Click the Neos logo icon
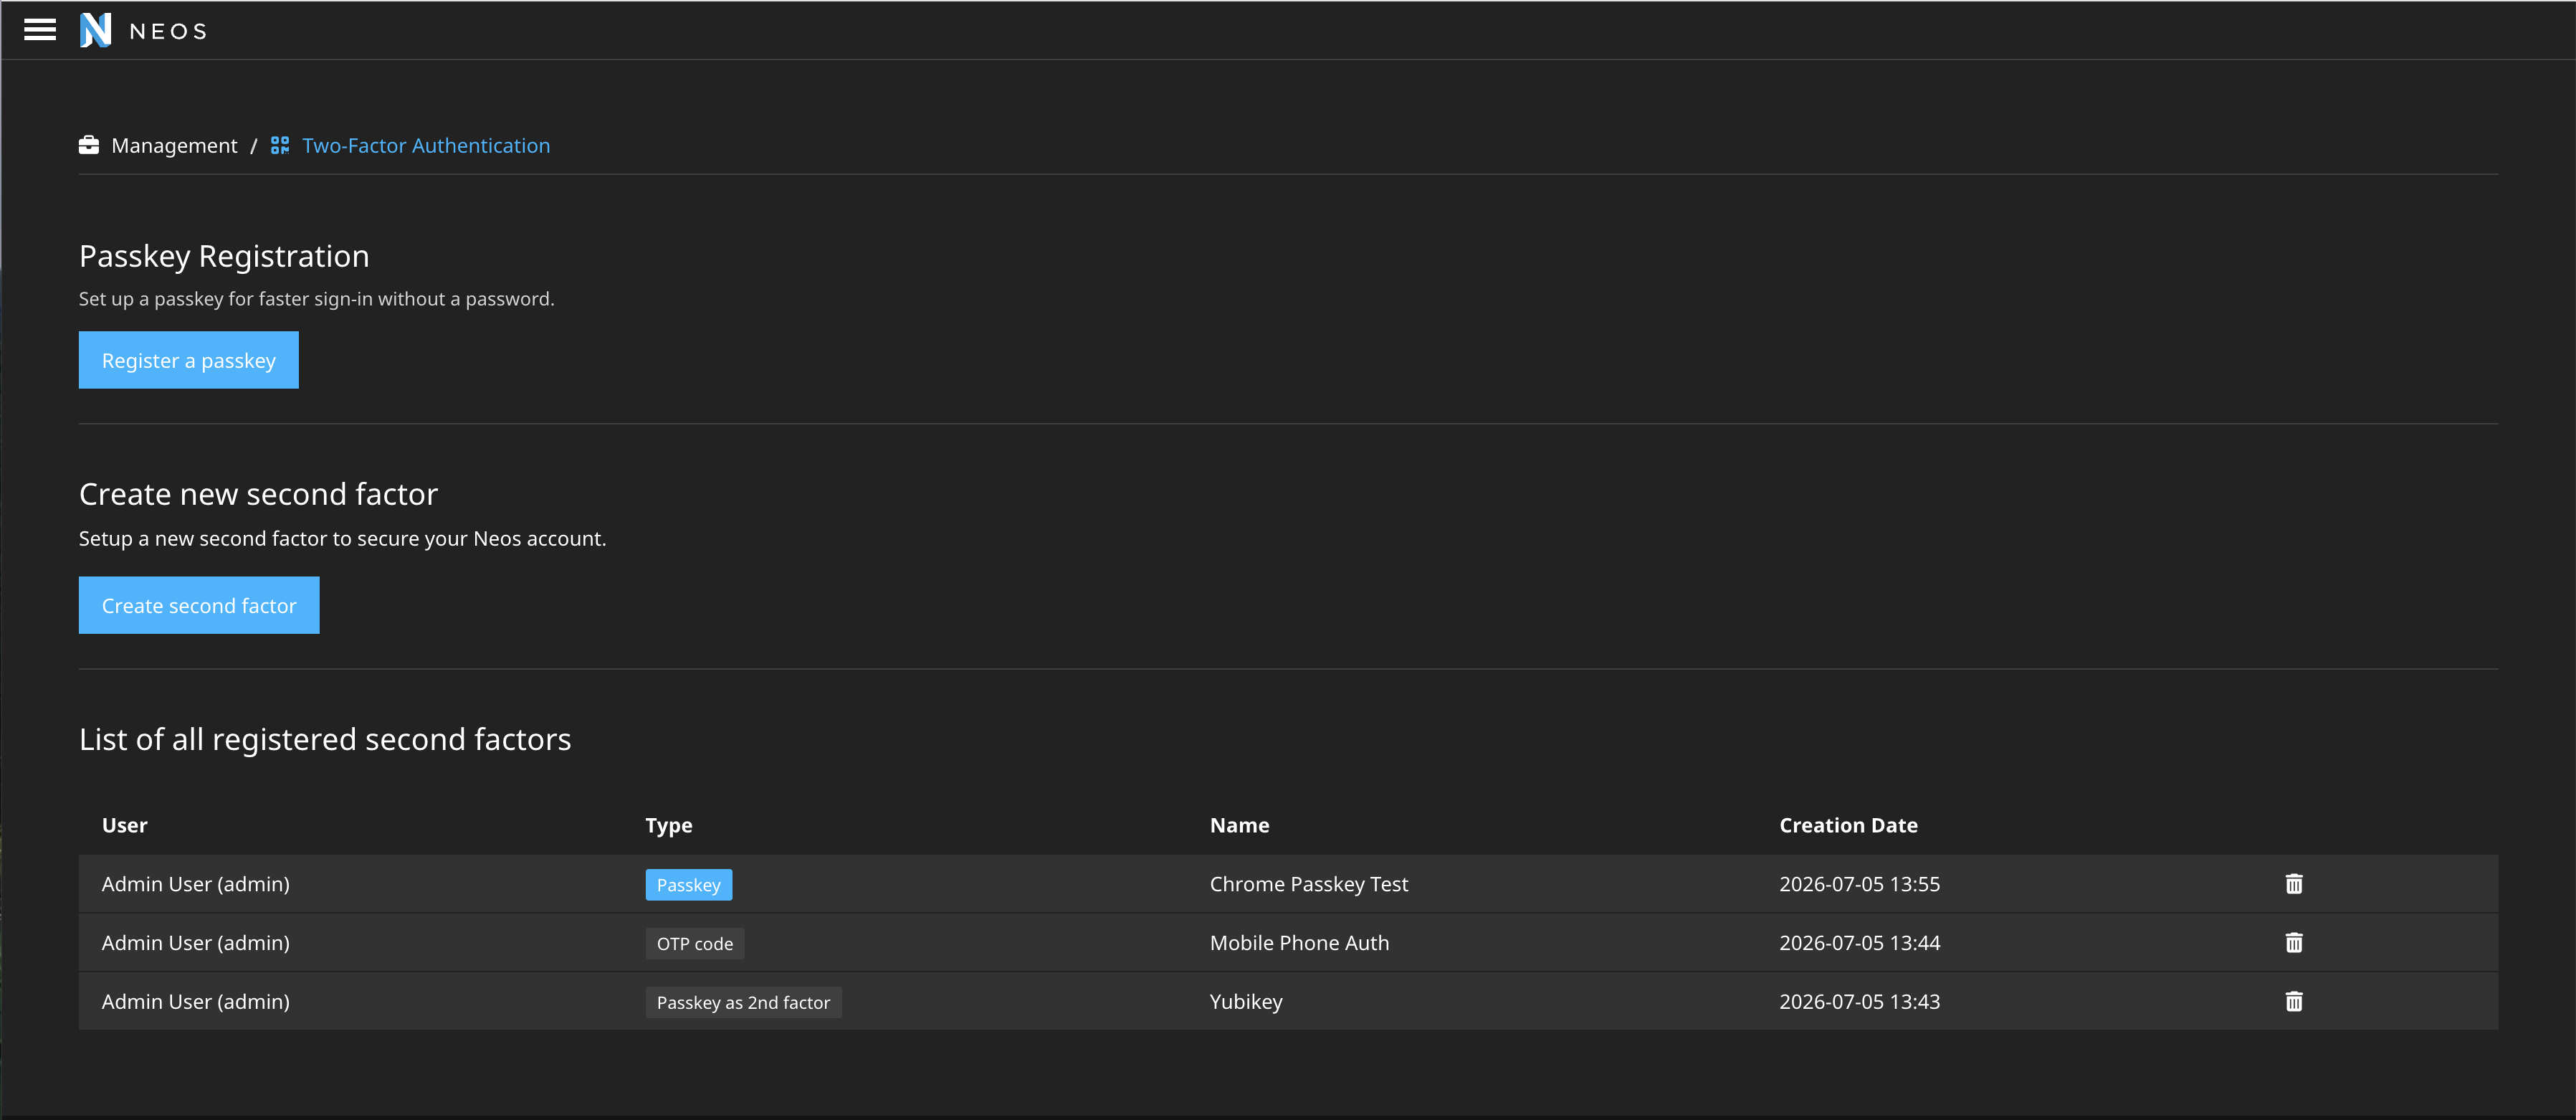 [95, 30]
